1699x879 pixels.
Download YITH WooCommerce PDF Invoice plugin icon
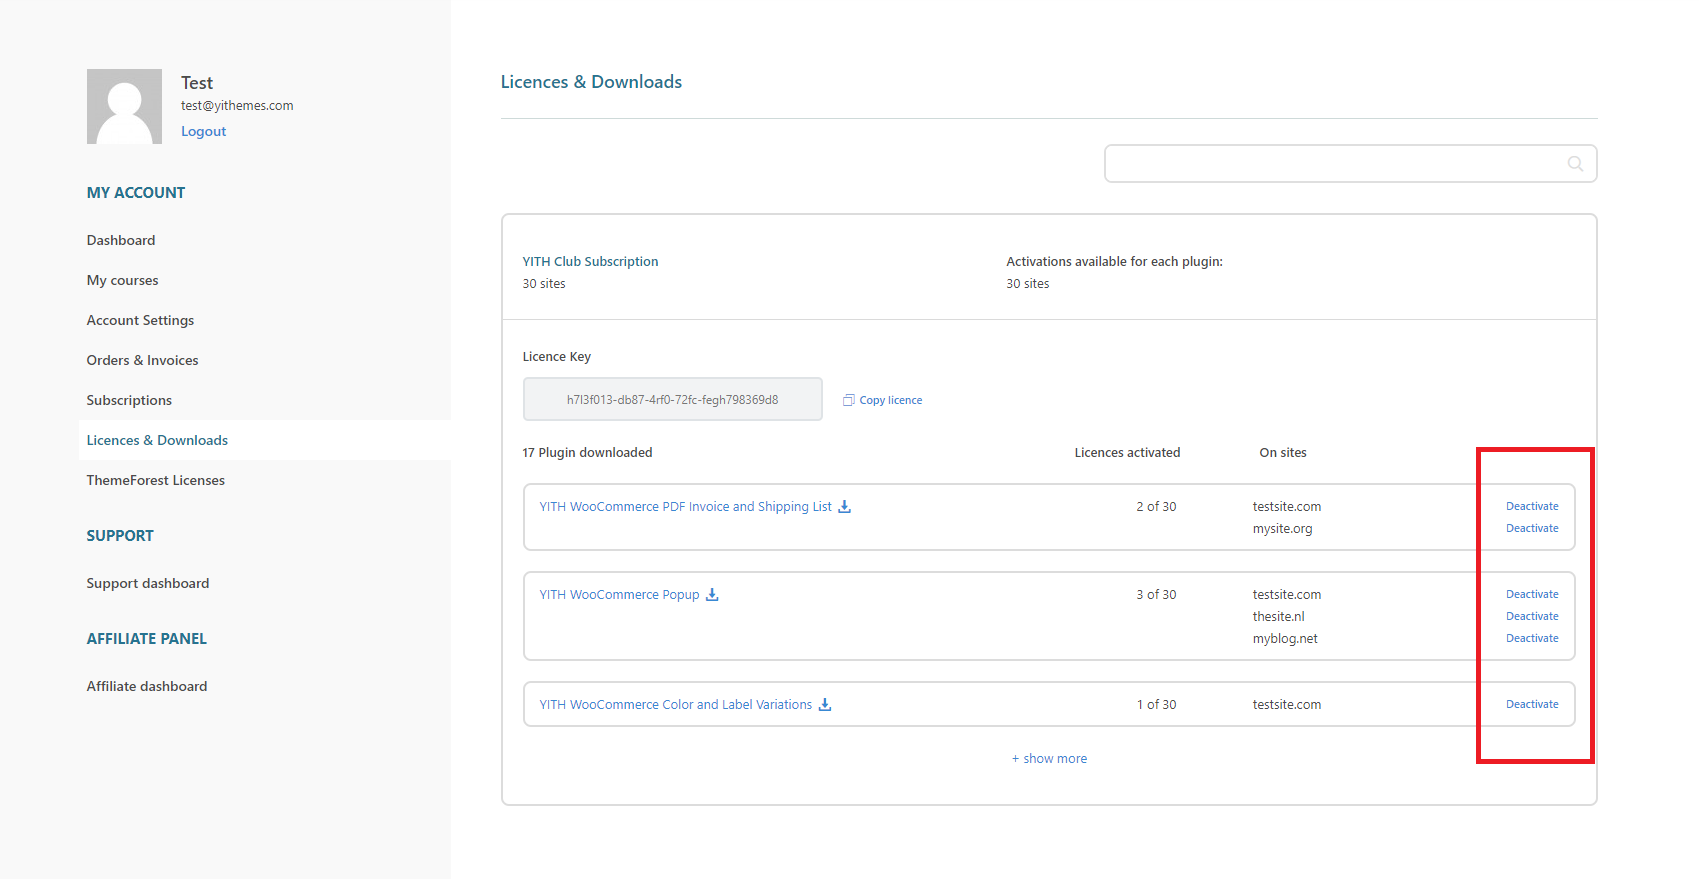tap(844, 506)
